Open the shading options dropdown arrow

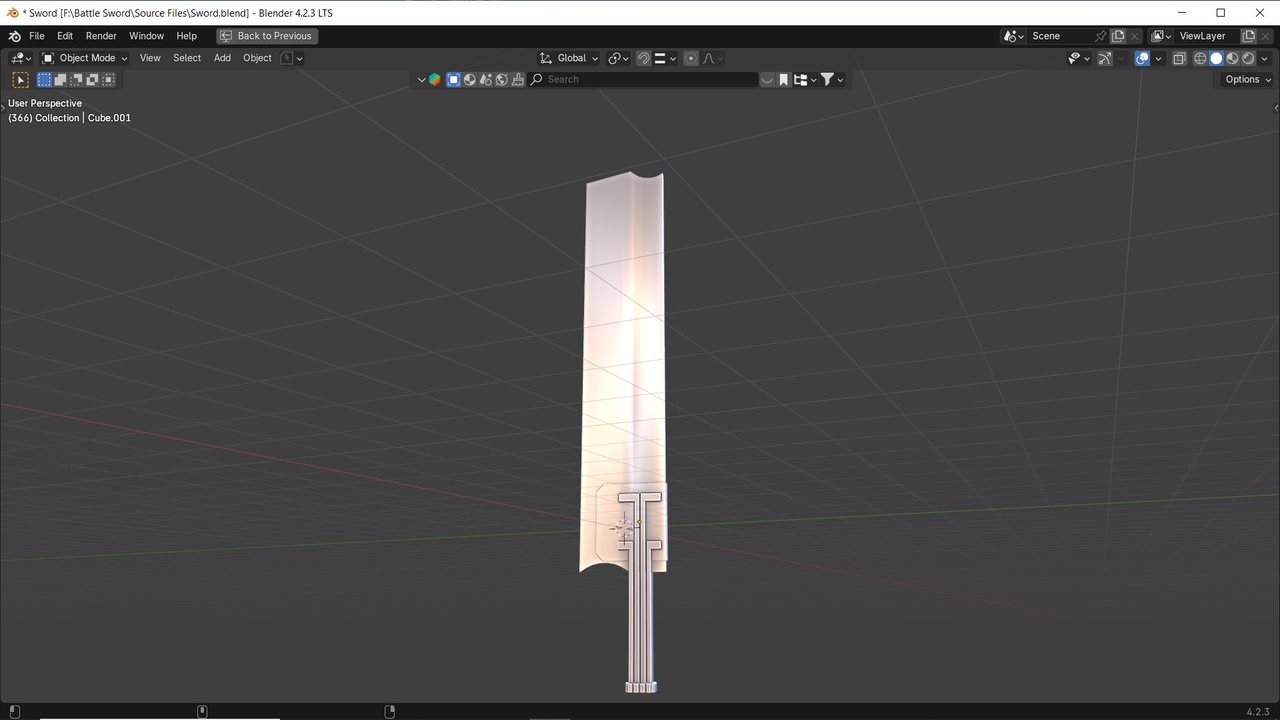tap(1264, 59)
